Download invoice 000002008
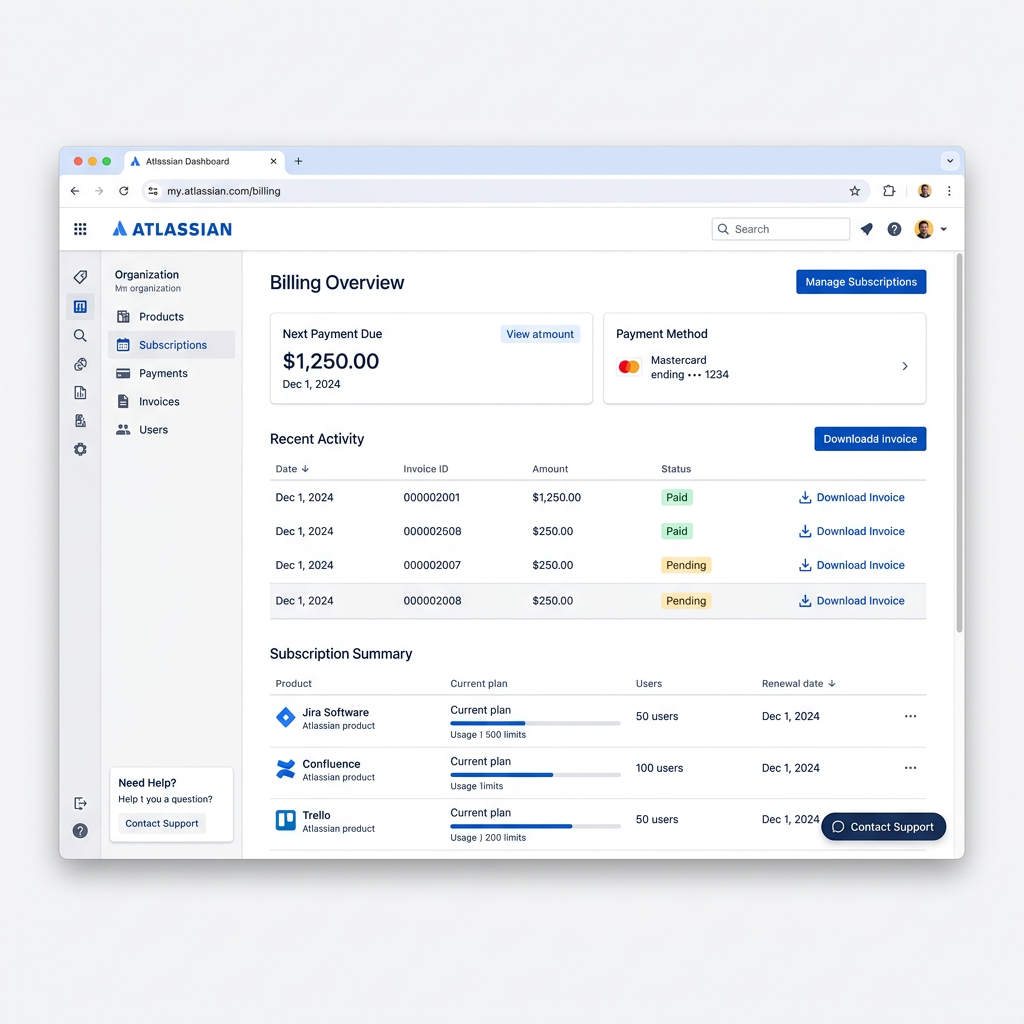 click(x=852, y=601)
